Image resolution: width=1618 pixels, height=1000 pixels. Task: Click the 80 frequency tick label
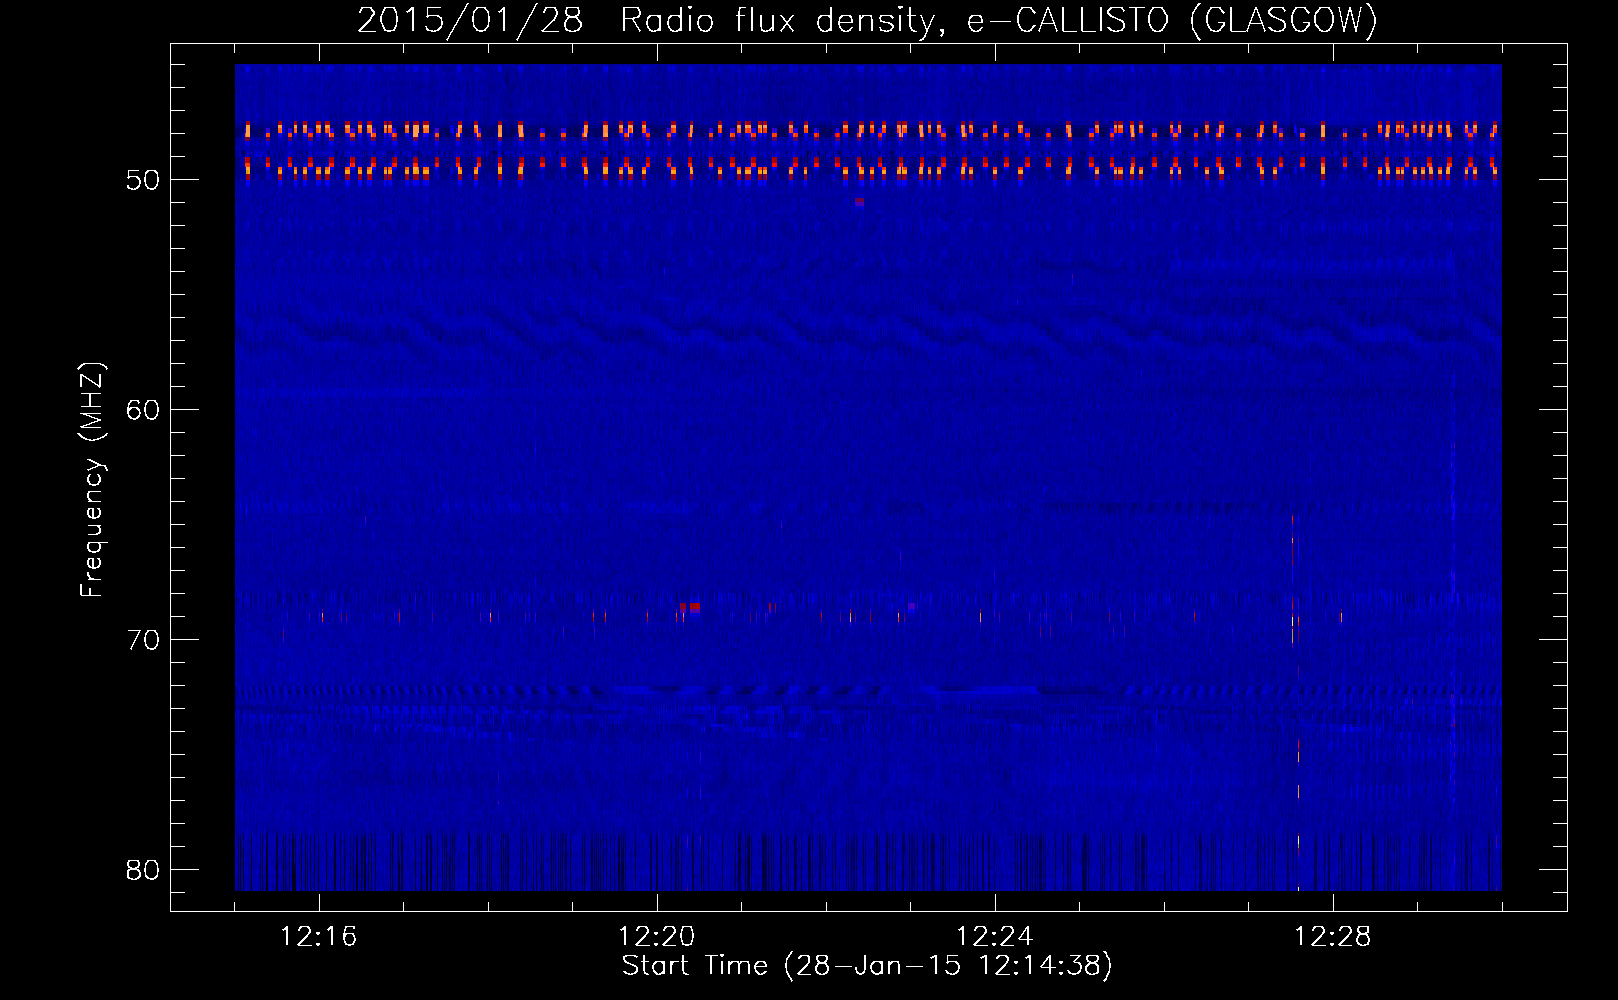tap(143, 870)
